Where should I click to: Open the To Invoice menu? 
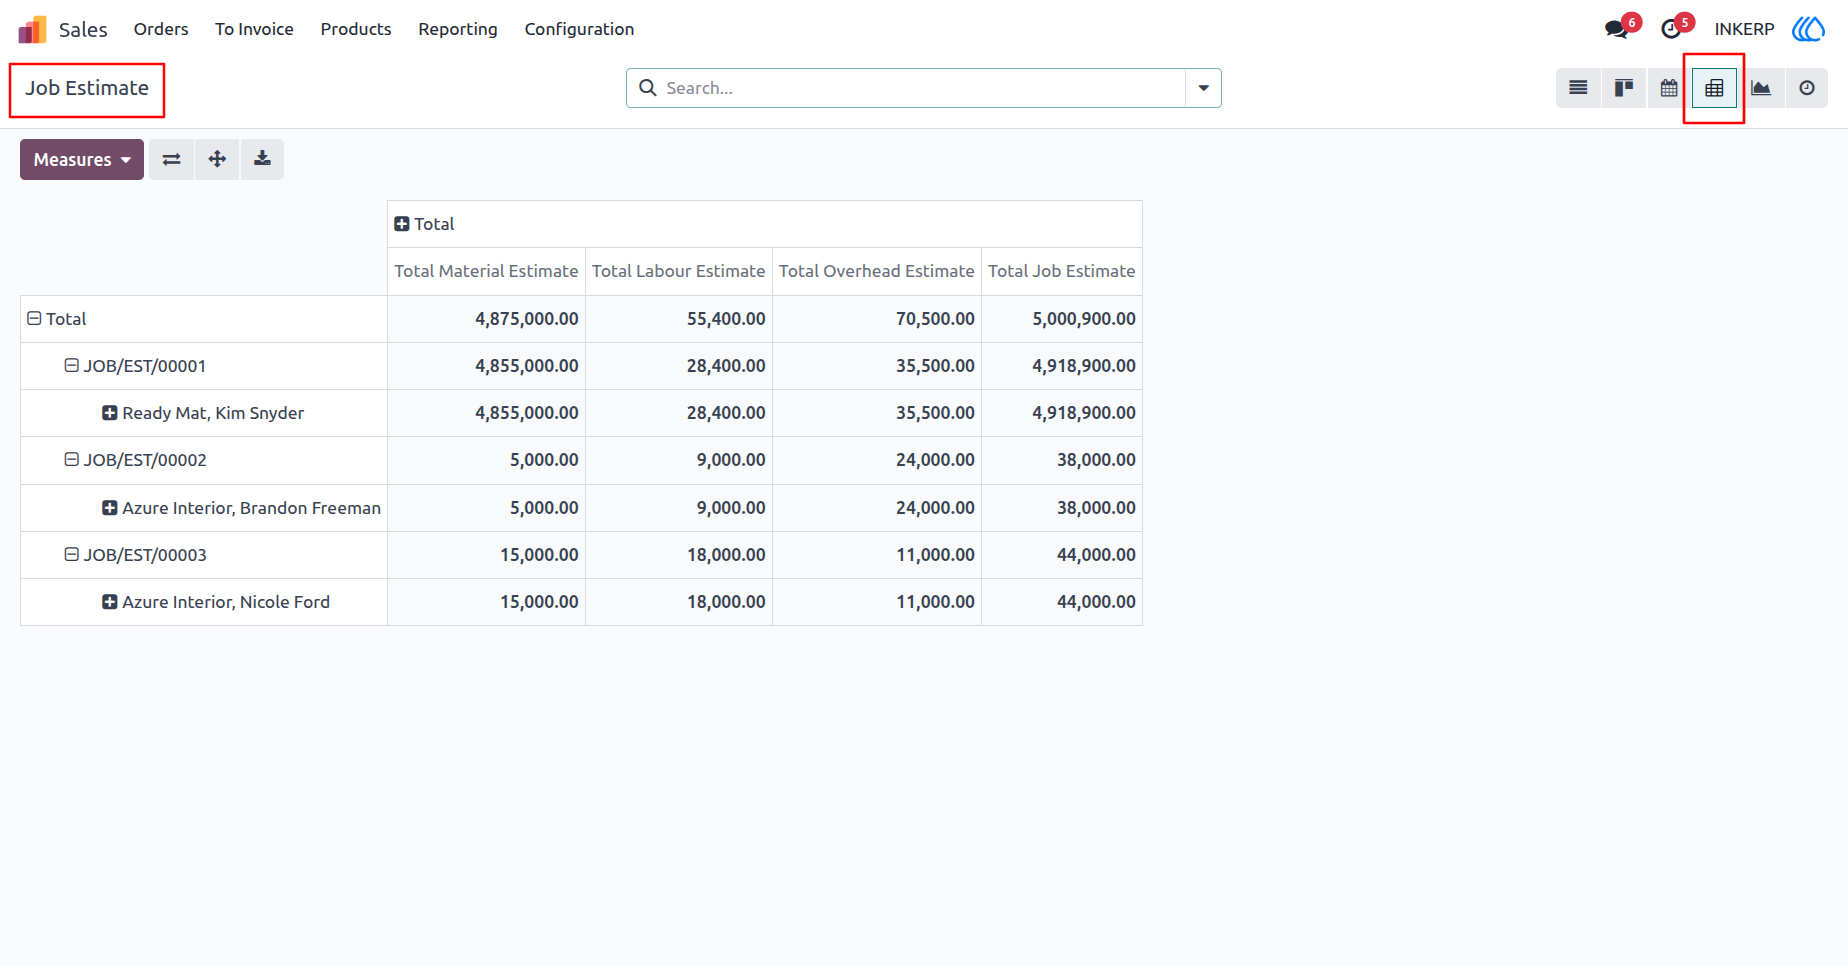254,29
